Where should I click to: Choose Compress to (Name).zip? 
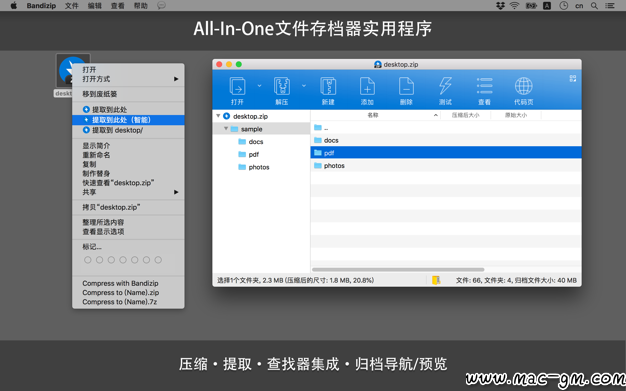[128, 293]
